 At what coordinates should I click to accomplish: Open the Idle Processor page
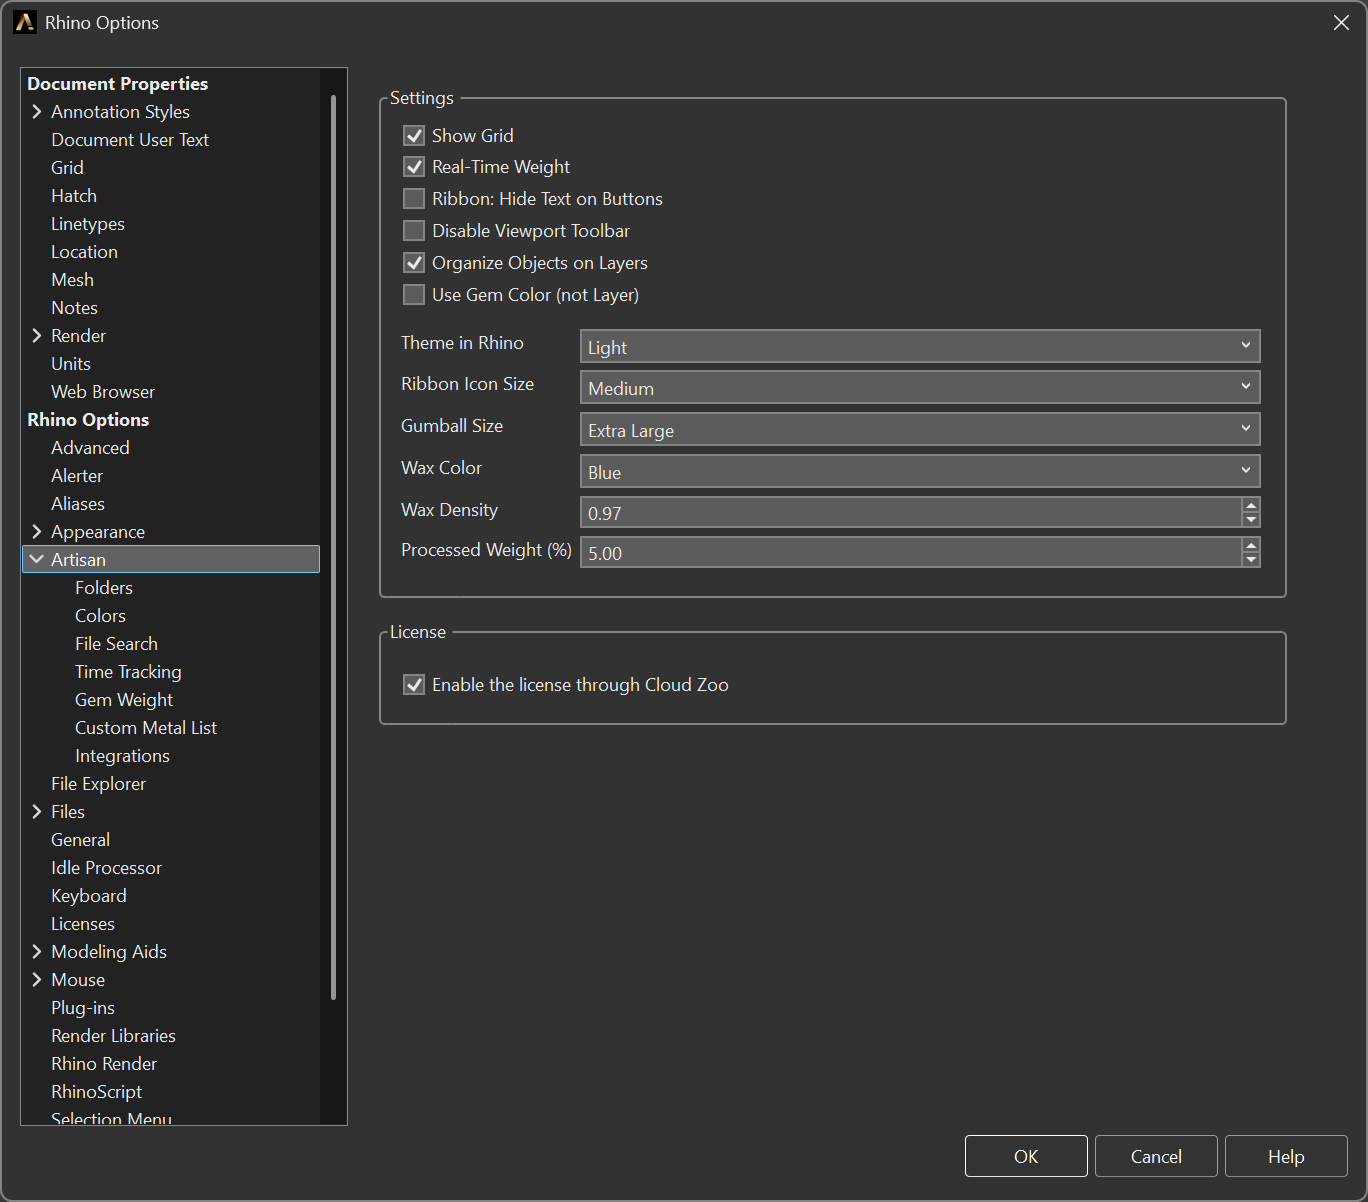[x=106, y=867]
